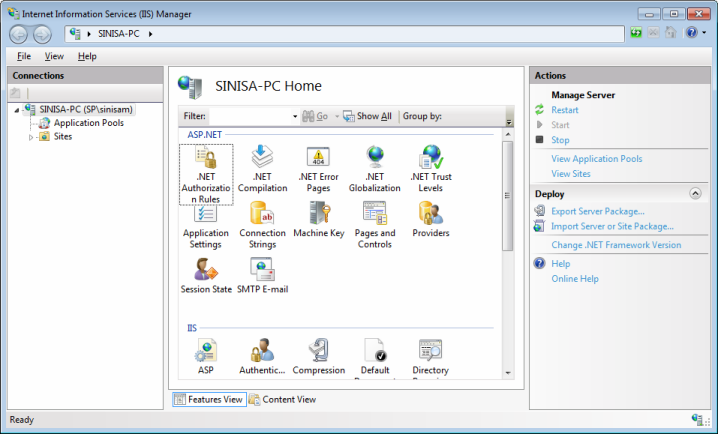Open ASP feature icon

(x=206, y=351)
